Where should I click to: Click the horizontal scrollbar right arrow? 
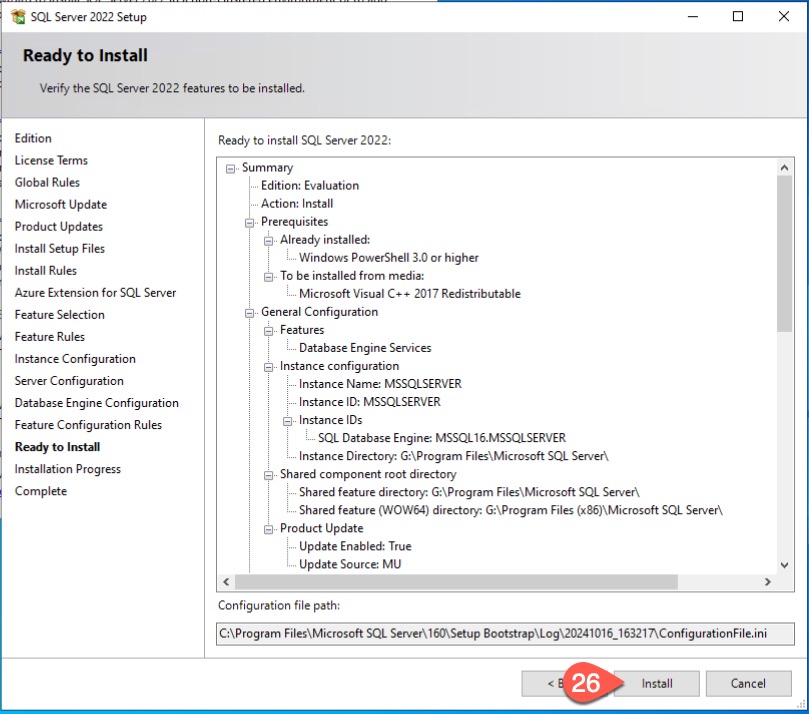[x=767, y=582]
